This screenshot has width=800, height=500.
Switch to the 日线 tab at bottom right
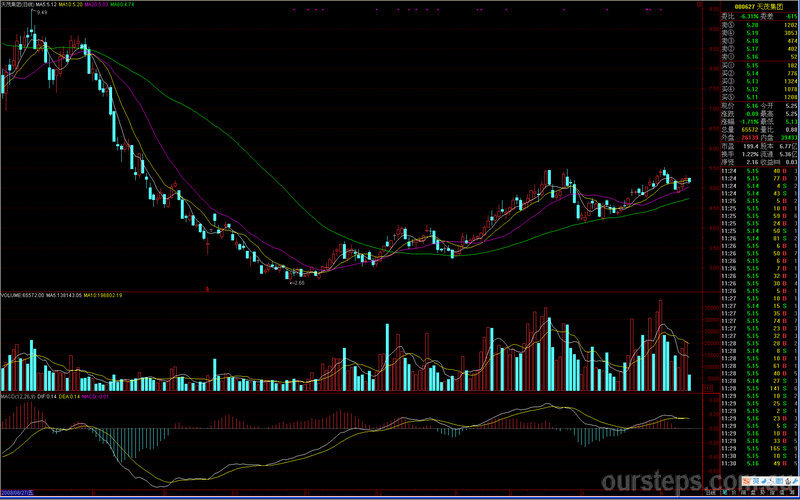pyautogui.click(x=711, y=493)
